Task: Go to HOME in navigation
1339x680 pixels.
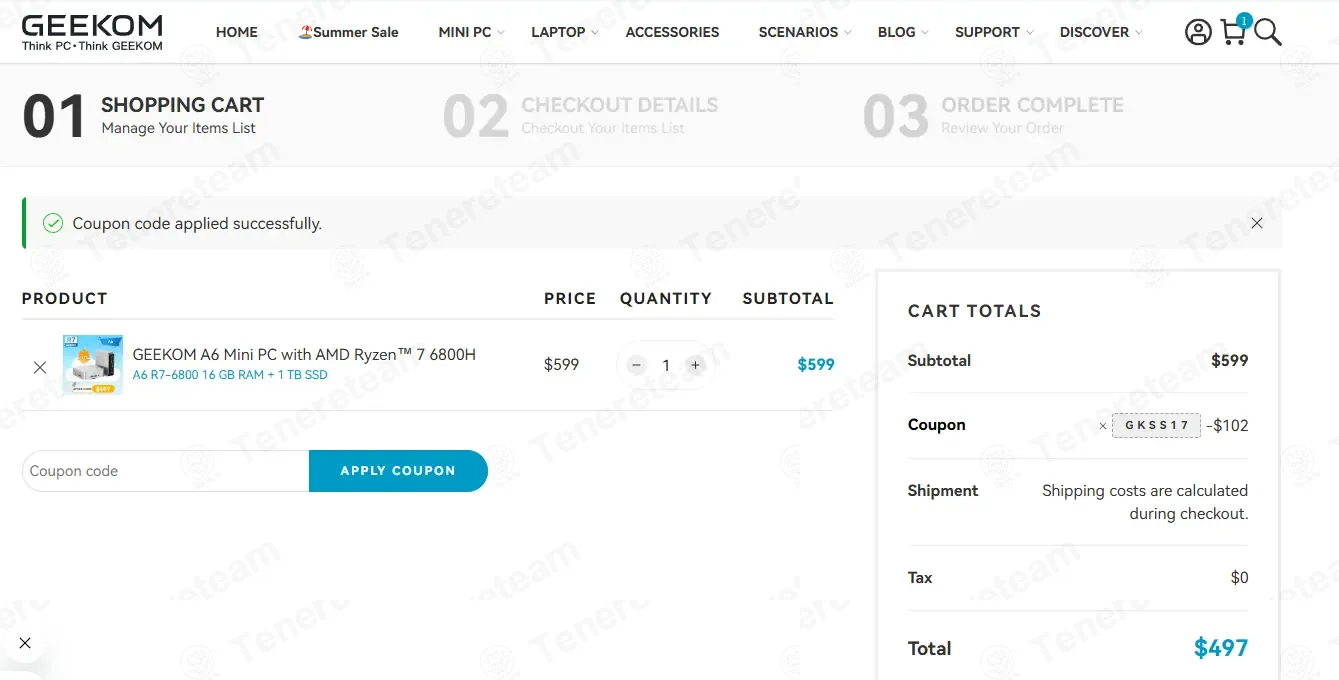Action: click(237, 32)
